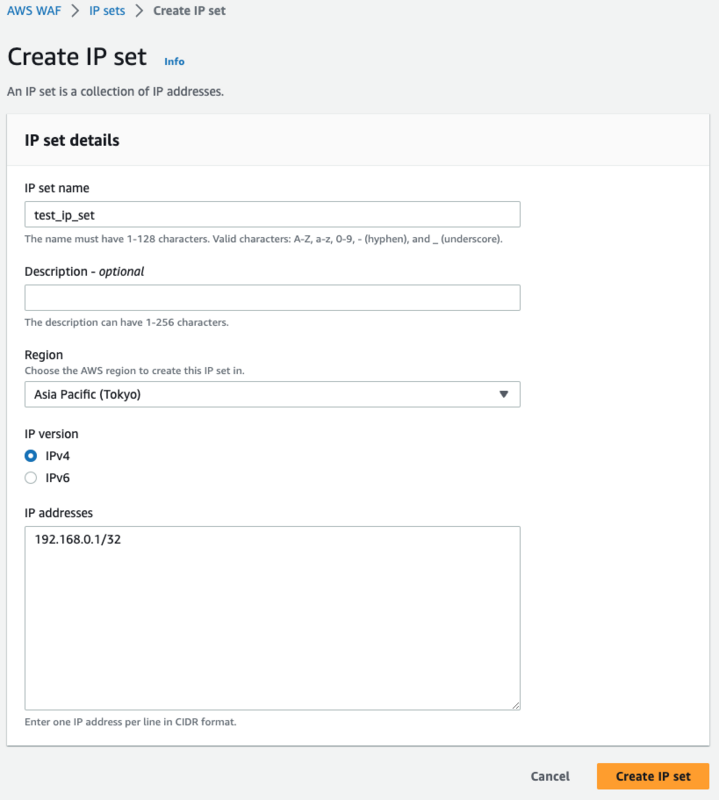Image resolution: width=719 pixels, height=800 pixels.
Task: Click the empty Description input field
Action: coord(272,298)
